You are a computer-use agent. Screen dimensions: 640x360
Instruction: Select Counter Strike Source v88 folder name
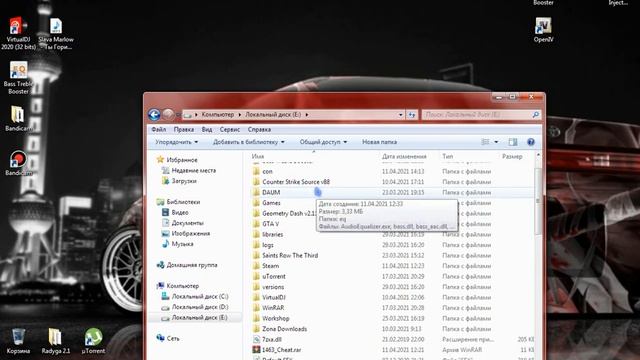click(296, 182)
